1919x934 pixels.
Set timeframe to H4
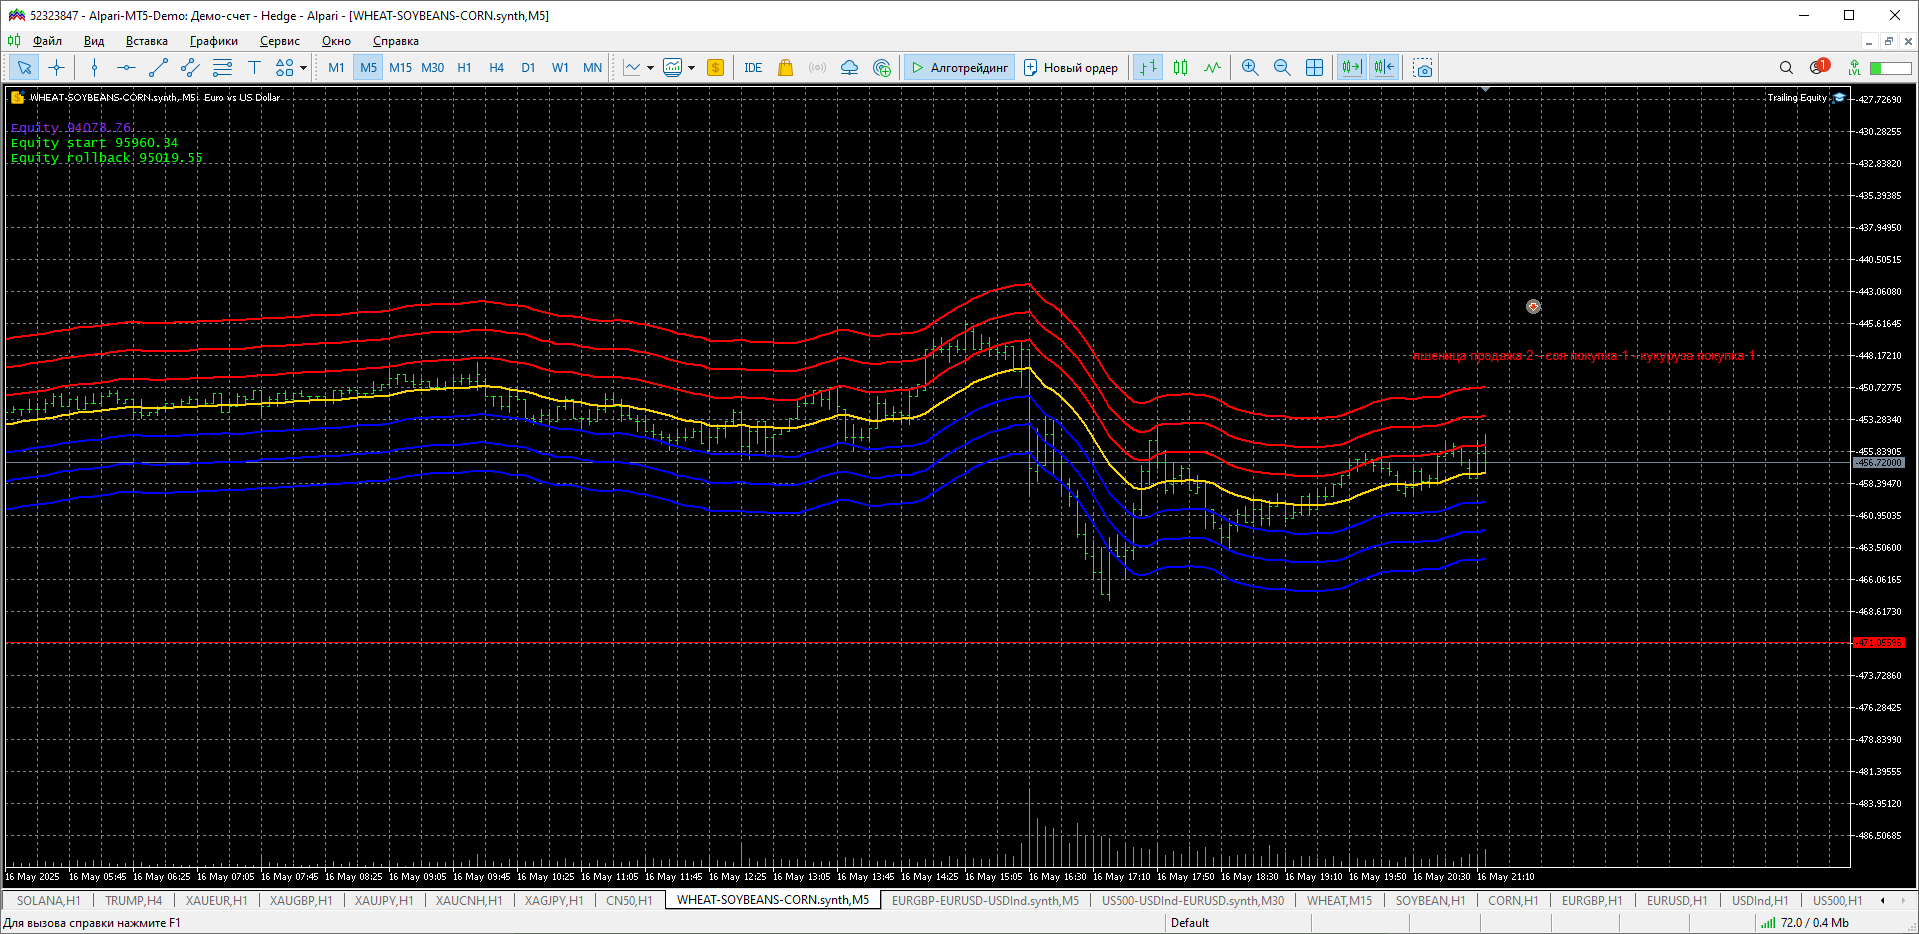[496, 68]
